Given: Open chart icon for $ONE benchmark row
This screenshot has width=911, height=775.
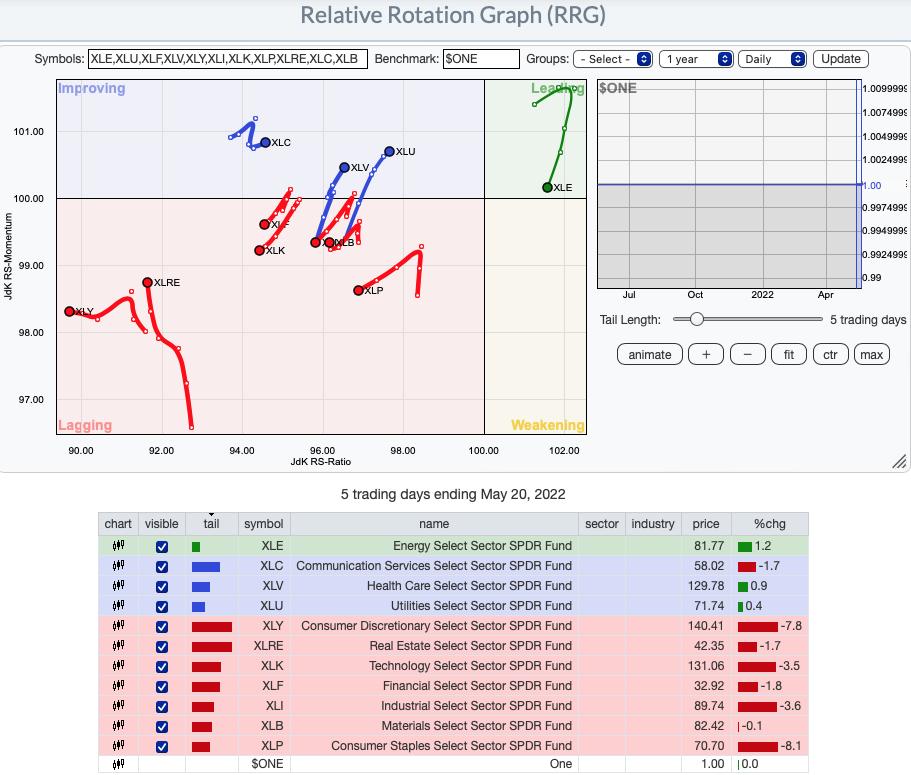Looking at the screenshot, I should pos(118,764).
